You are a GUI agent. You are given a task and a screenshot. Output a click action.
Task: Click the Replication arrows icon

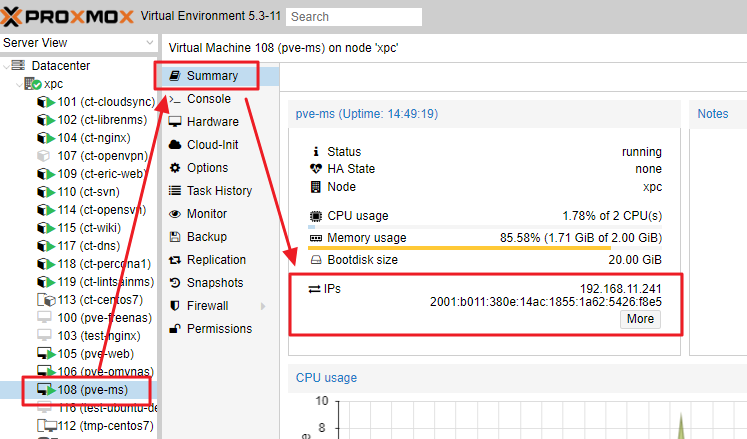175,260
